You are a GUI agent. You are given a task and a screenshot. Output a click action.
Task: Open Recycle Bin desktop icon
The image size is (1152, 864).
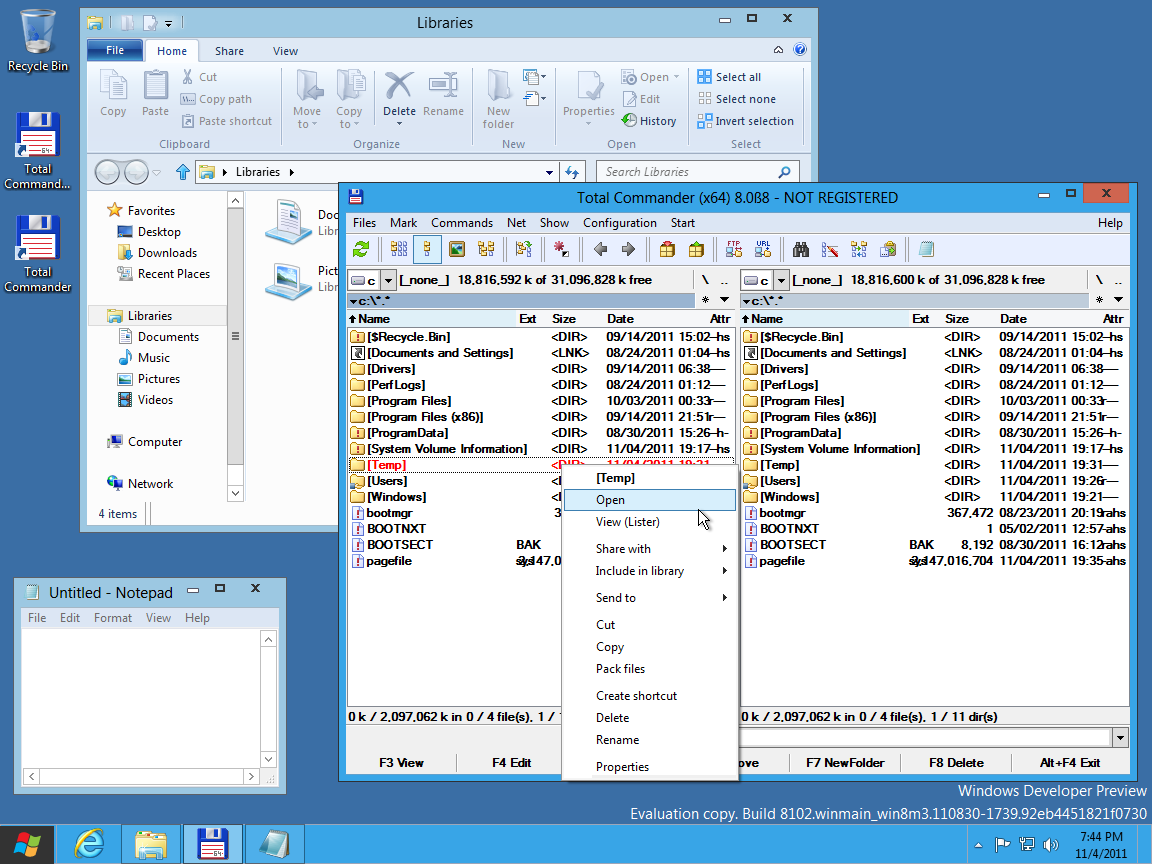tap(37, 40)
